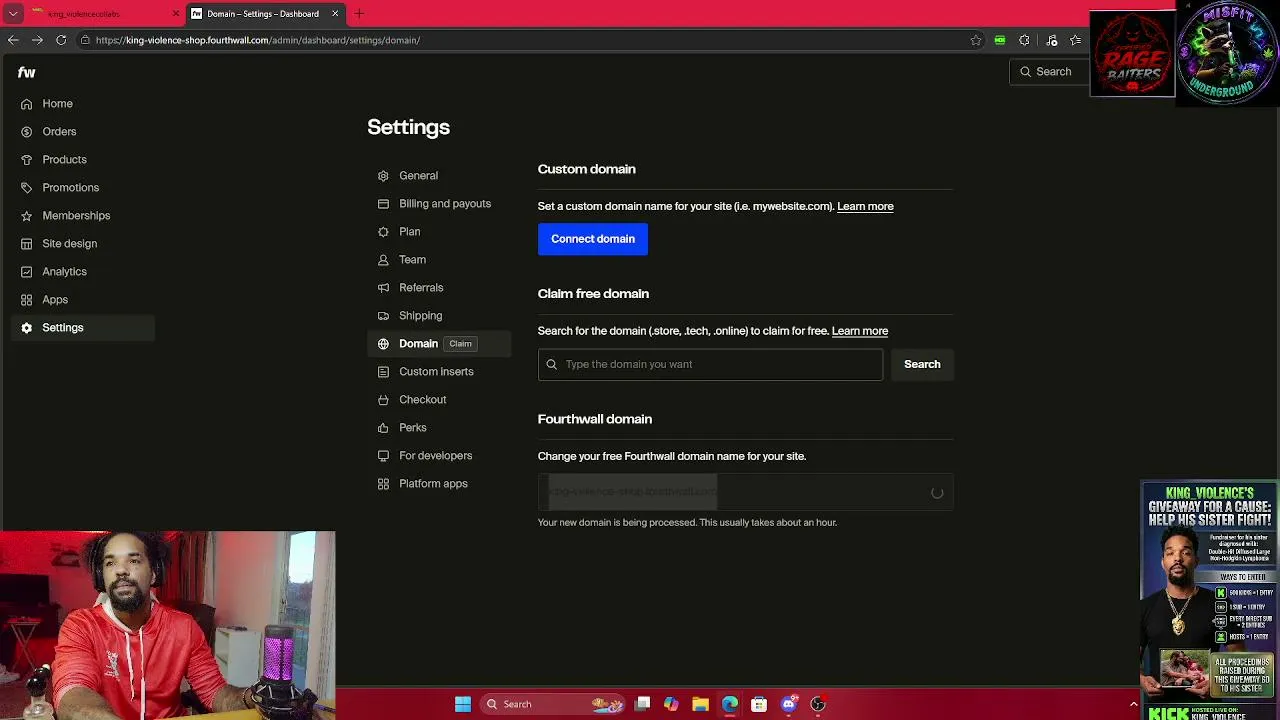Click the Checkout basket icon
The height and width of the screenshot is (720, 1280).
point(383,400)
